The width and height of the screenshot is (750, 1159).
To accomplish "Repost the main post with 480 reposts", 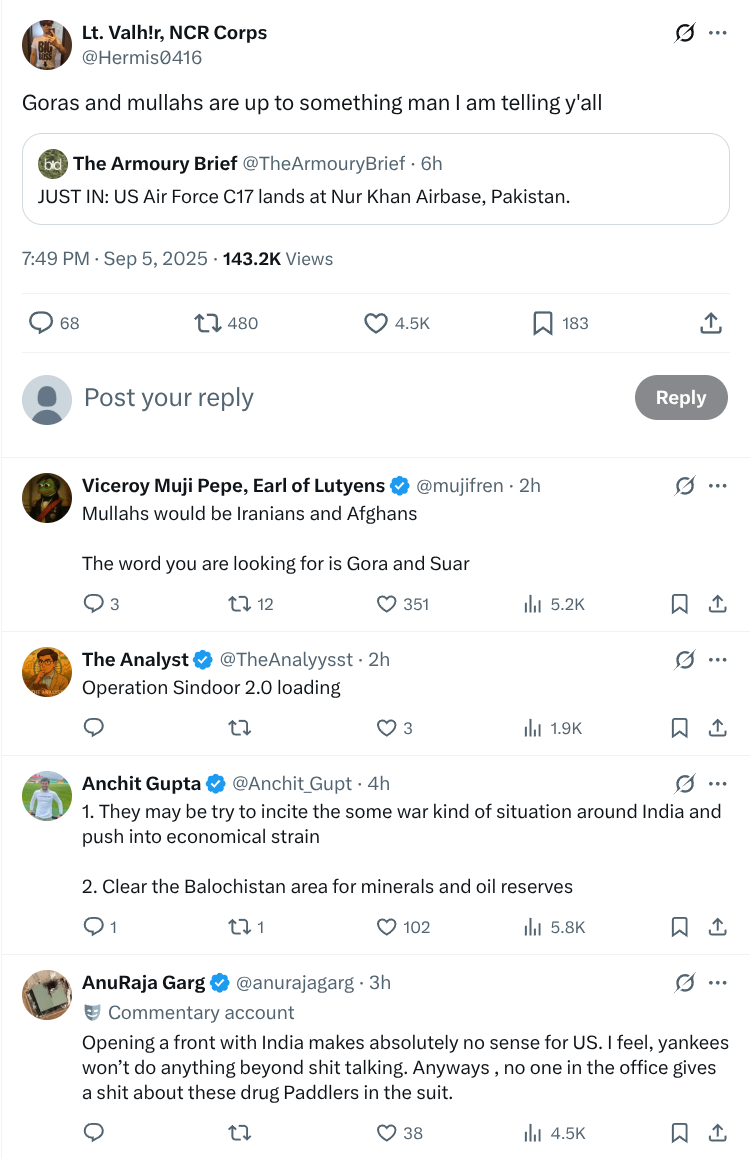I will click(x=208, y=323).
